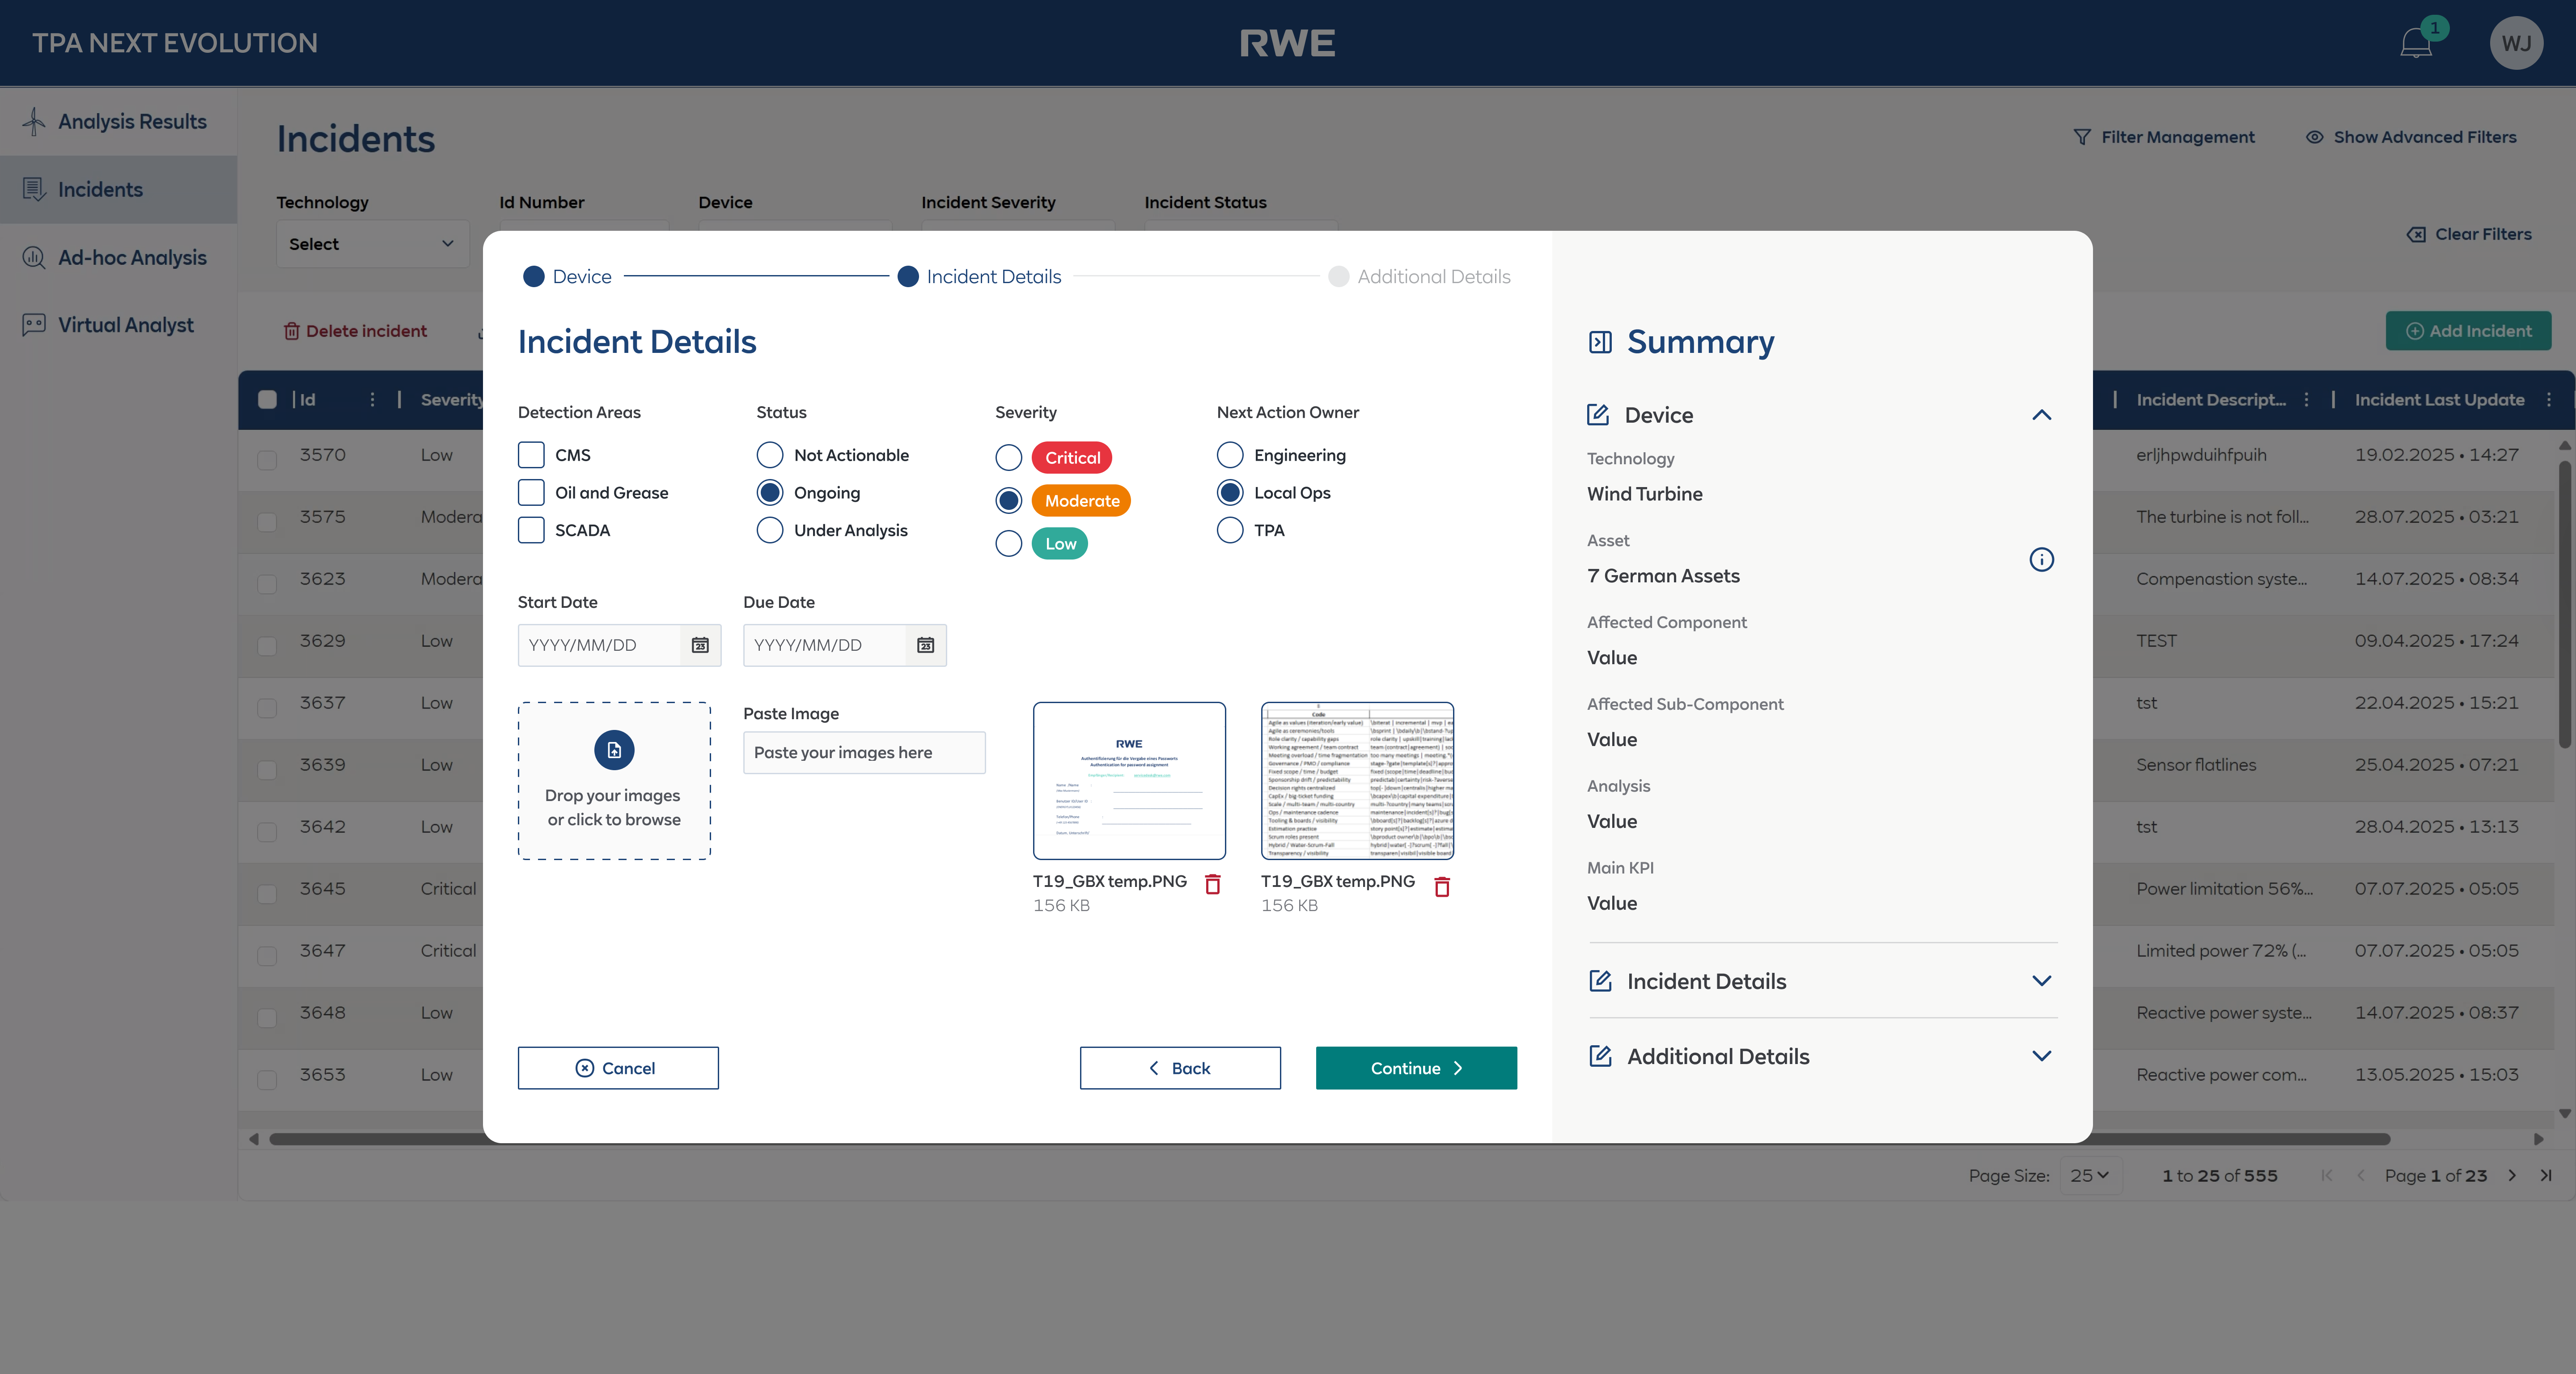Viewport: 2576px width, 1374px height.
Task: Open the Id column menu dots
Action: 372,399
